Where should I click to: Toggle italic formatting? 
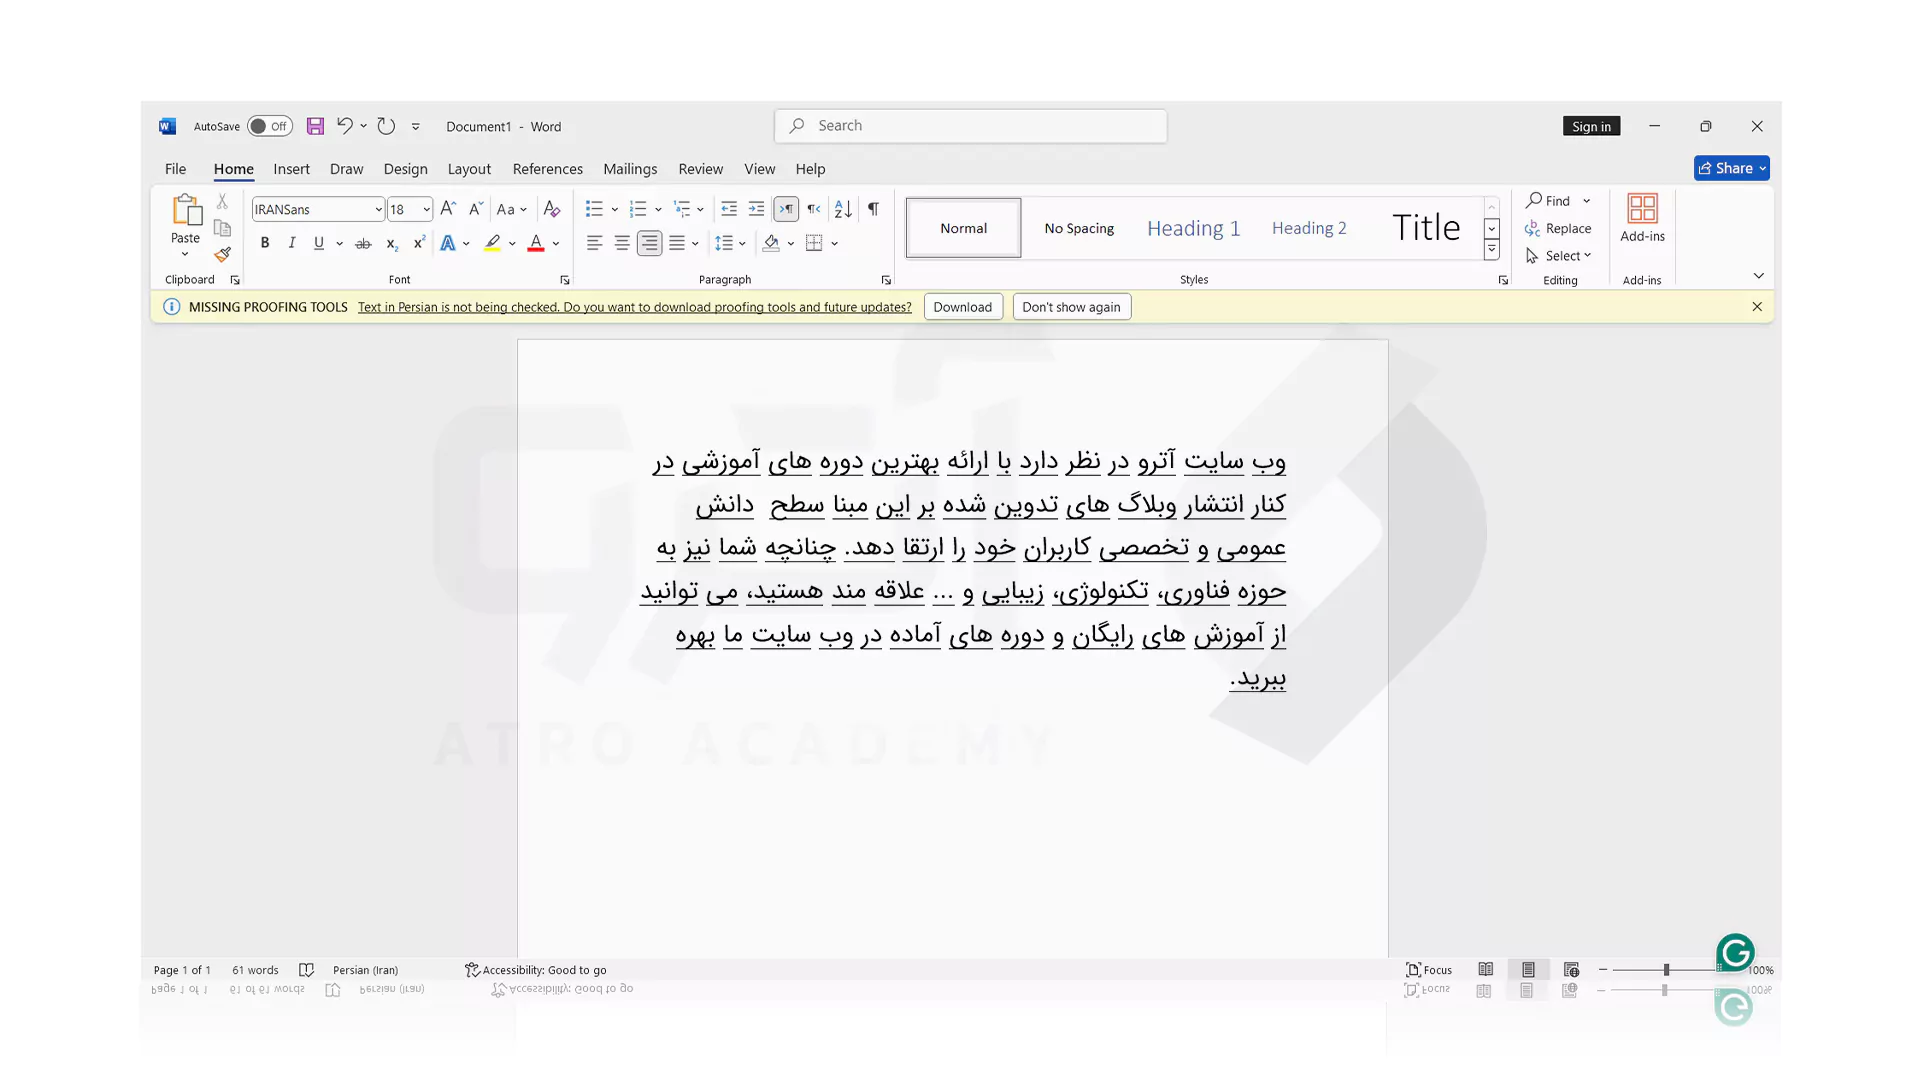click(291, 243)
